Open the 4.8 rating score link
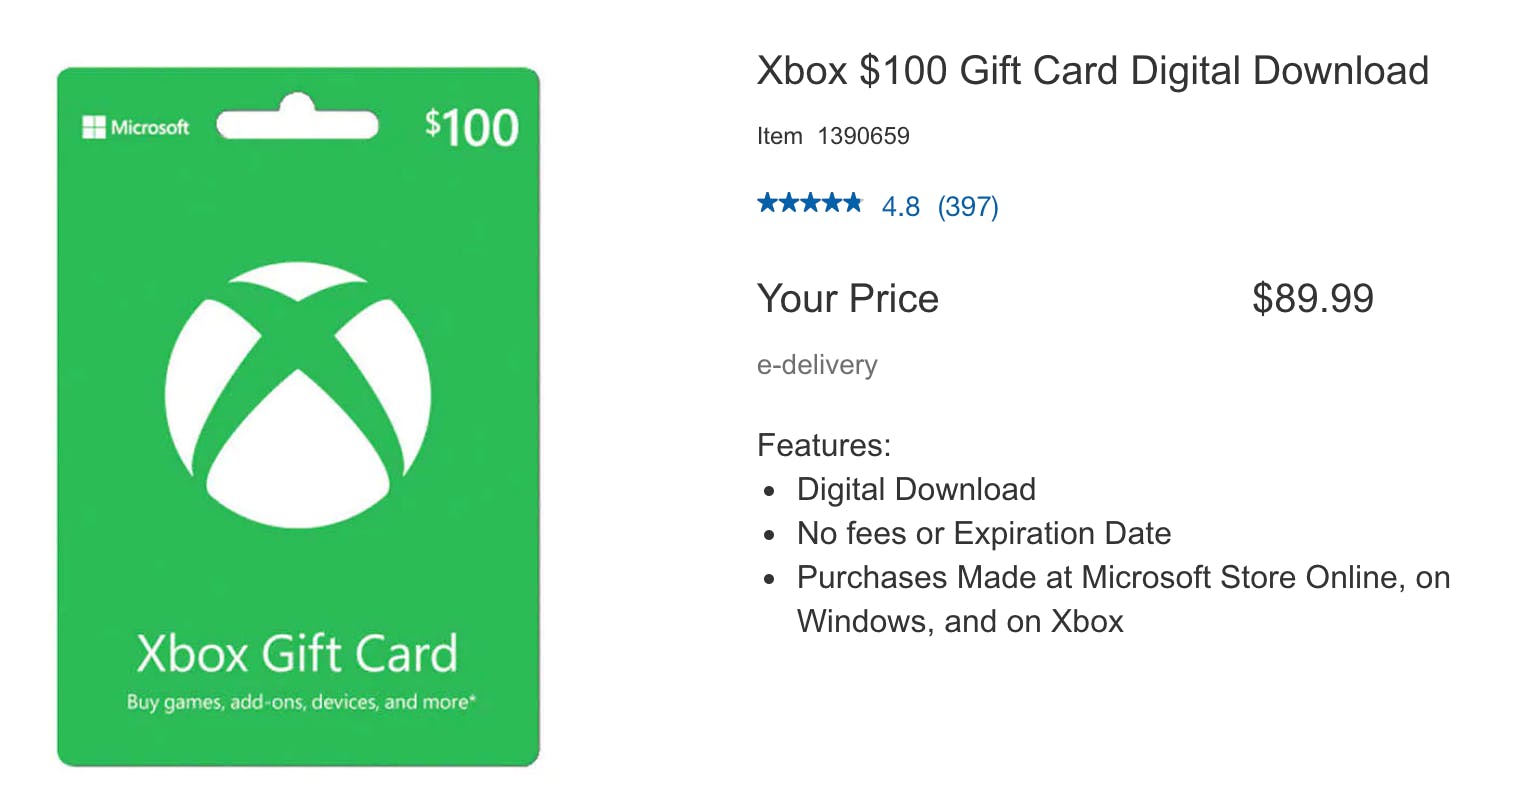Viewport: 1516px width, 798px height. [x=900, y=206]
